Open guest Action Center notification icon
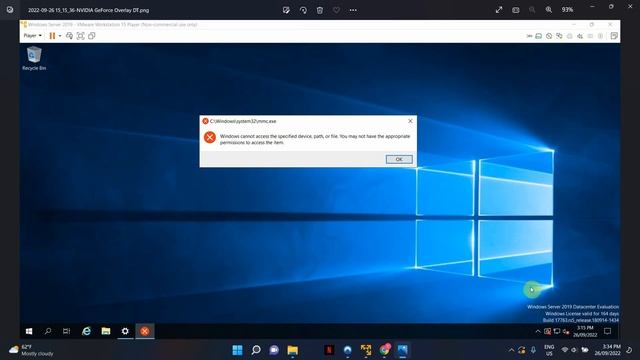This screenshot has height=360, width=640. click(x=607, y=331)
